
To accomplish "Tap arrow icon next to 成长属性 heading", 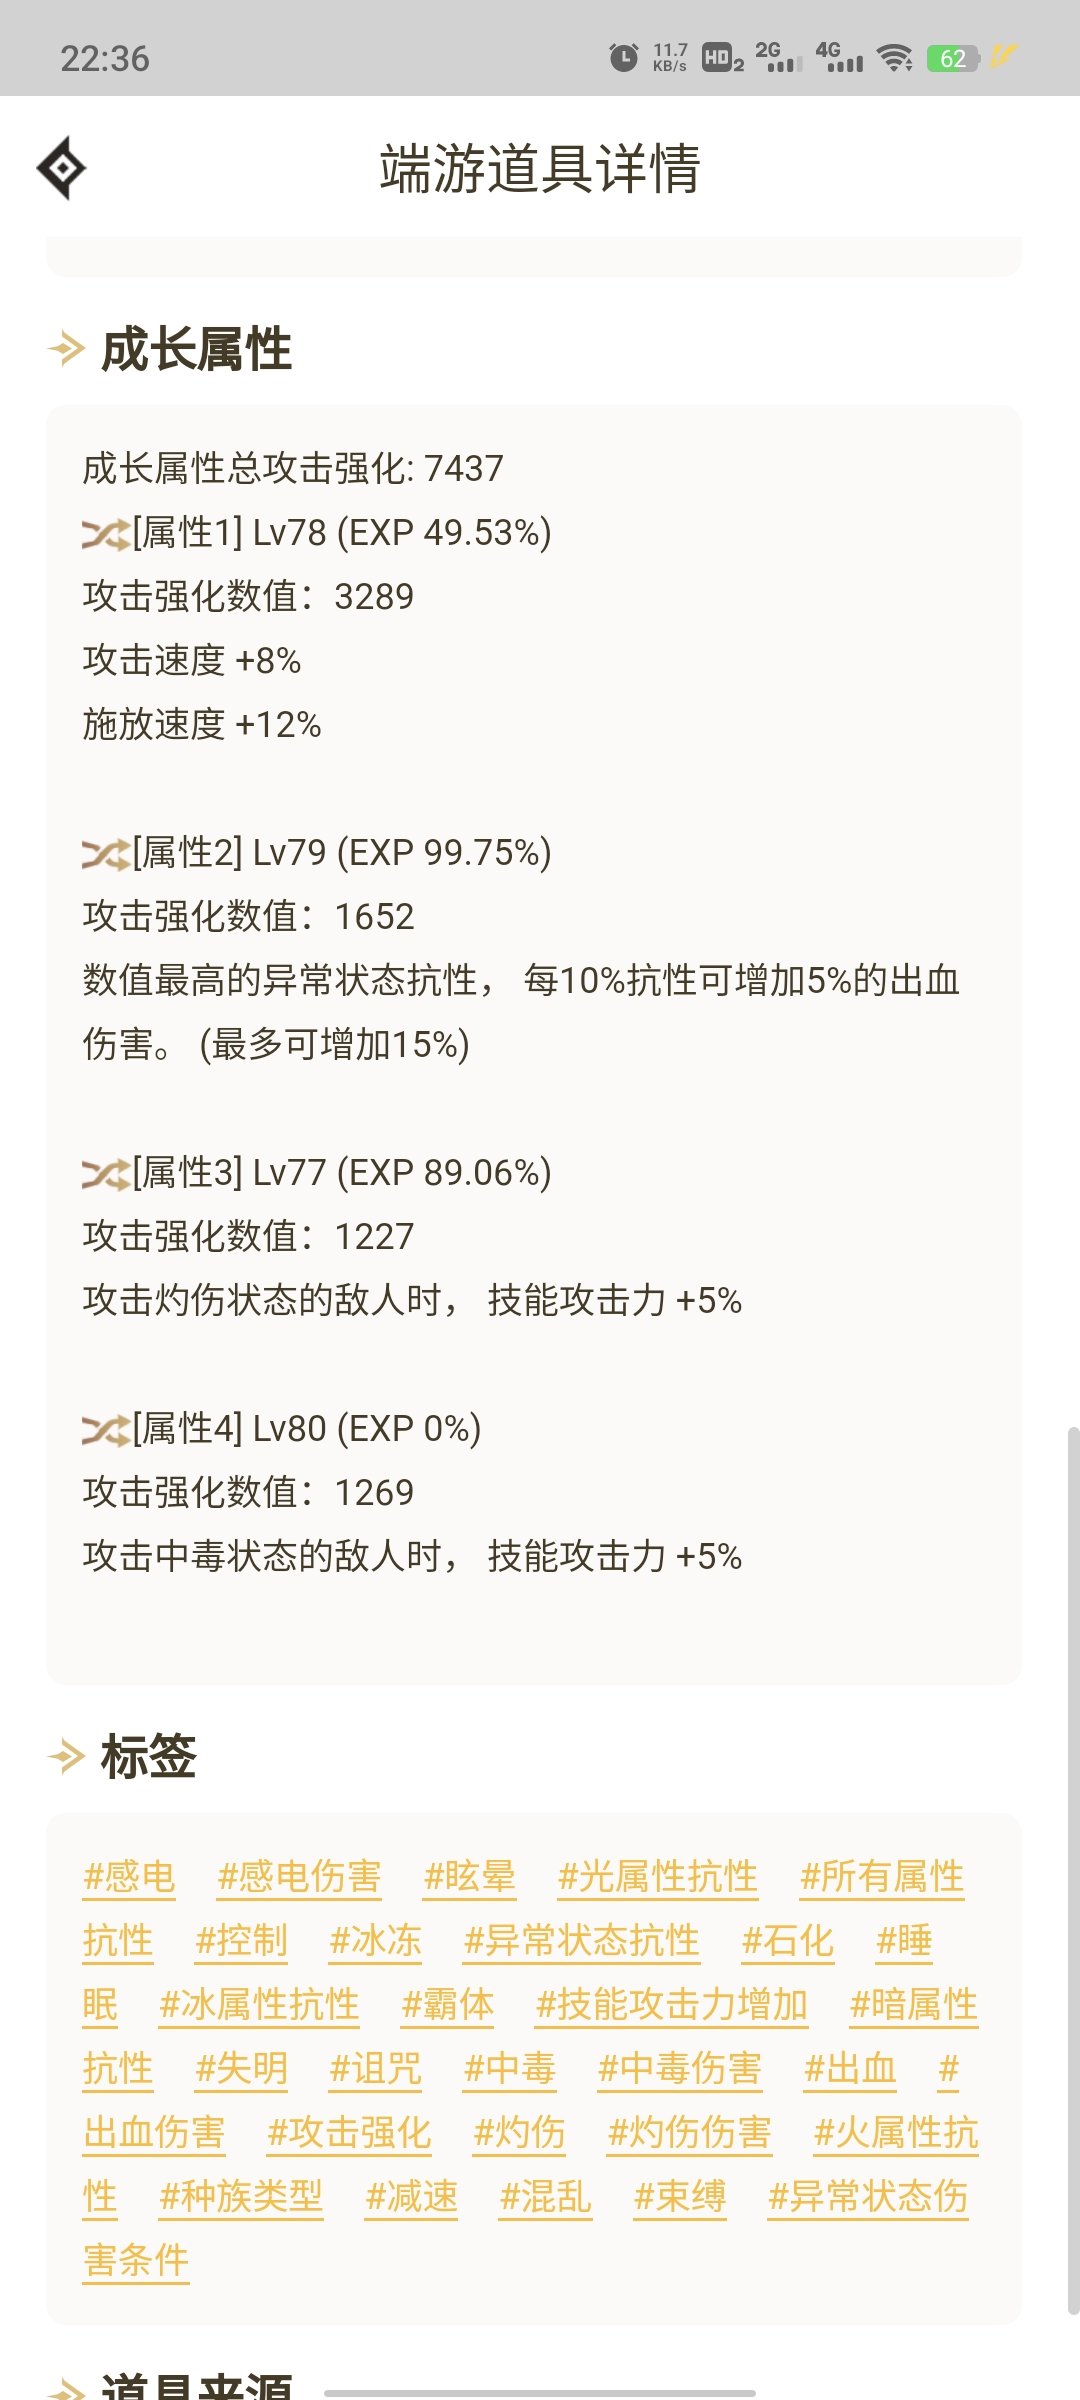I will tap(67, 349).
